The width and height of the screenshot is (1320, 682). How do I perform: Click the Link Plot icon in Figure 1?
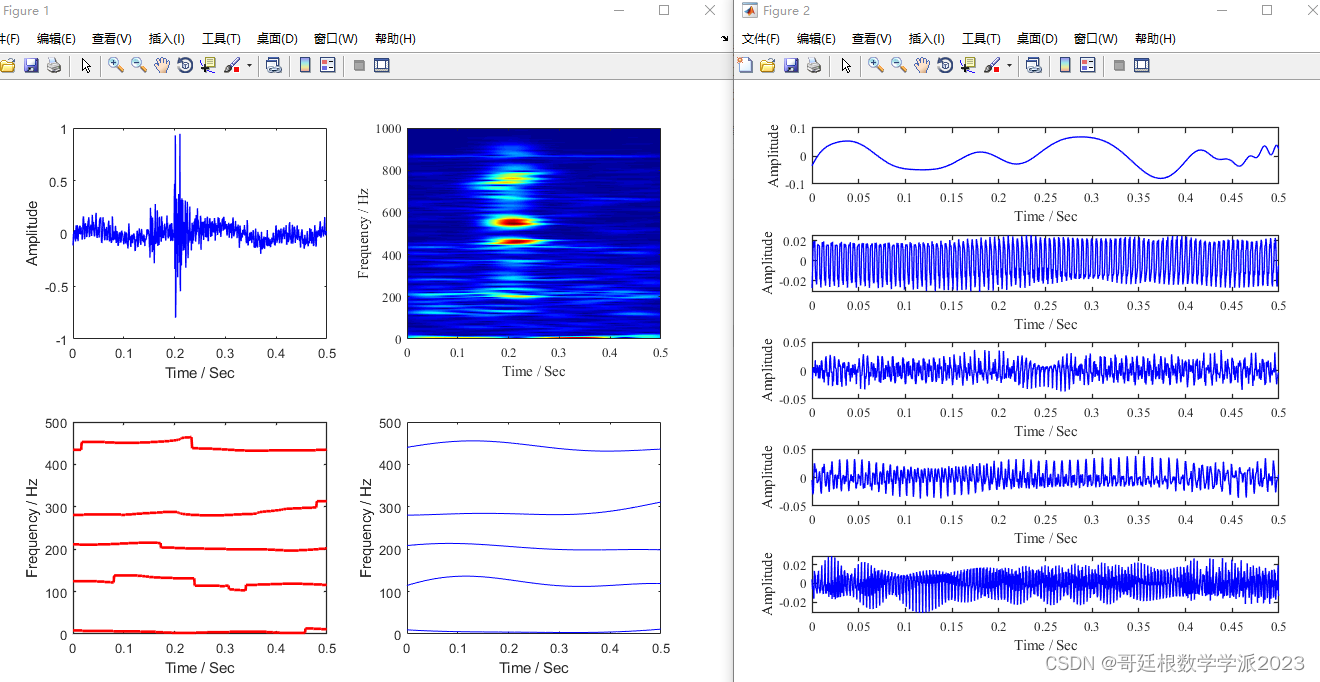[x=273, y=65]
